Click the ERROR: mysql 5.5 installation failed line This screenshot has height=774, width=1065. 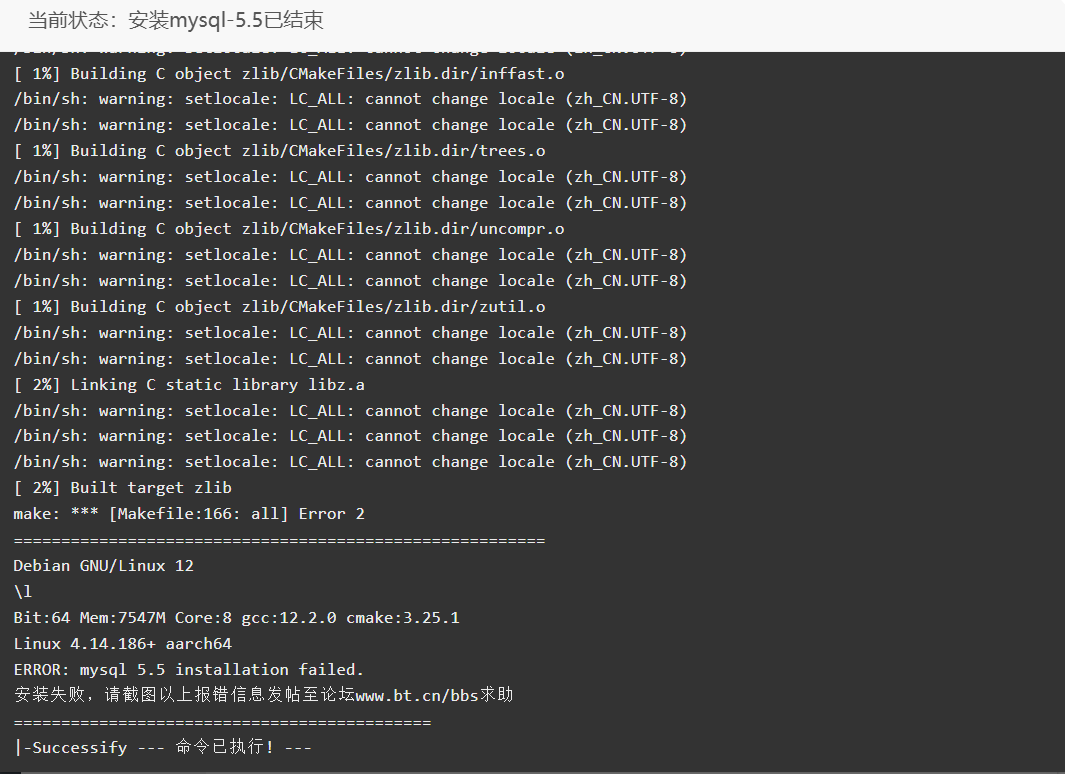[189, 669]
